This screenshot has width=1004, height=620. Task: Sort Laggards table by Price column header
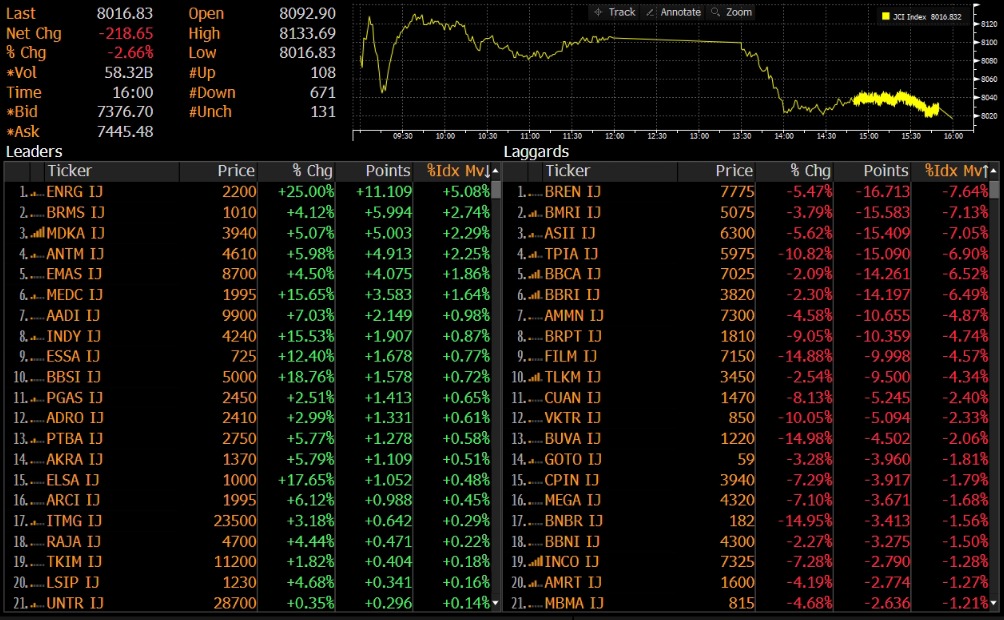point(734,171)
